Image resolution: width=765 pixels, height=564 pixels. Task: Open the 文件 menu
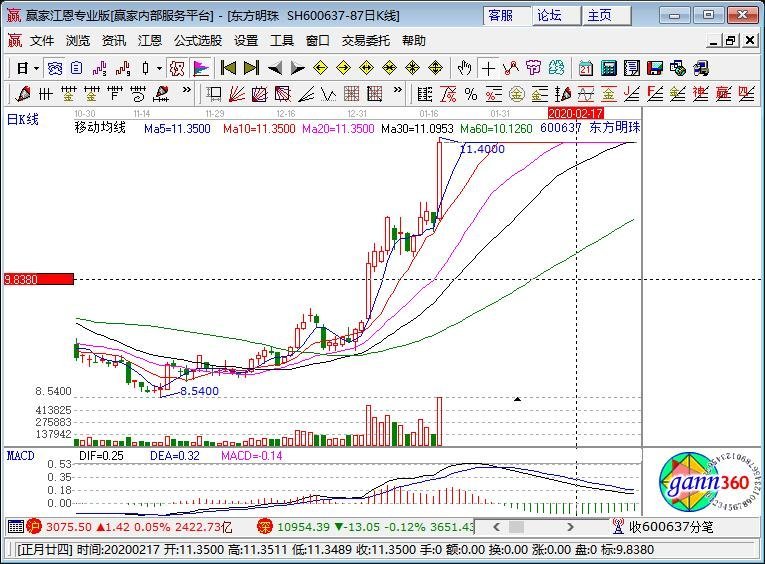41,40
